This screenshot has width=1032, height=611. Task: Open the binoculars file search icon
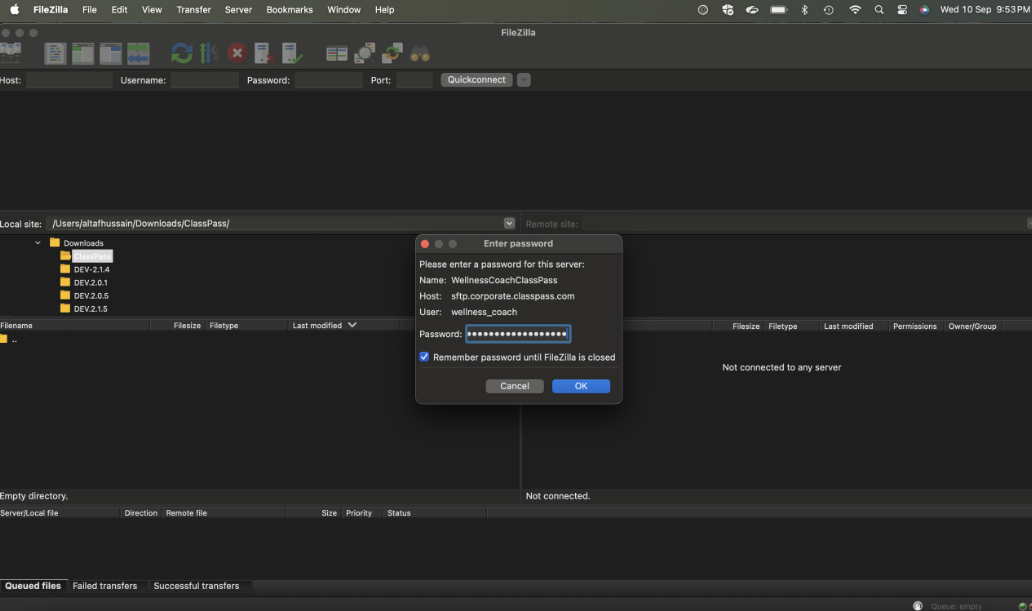coord(420,53)
